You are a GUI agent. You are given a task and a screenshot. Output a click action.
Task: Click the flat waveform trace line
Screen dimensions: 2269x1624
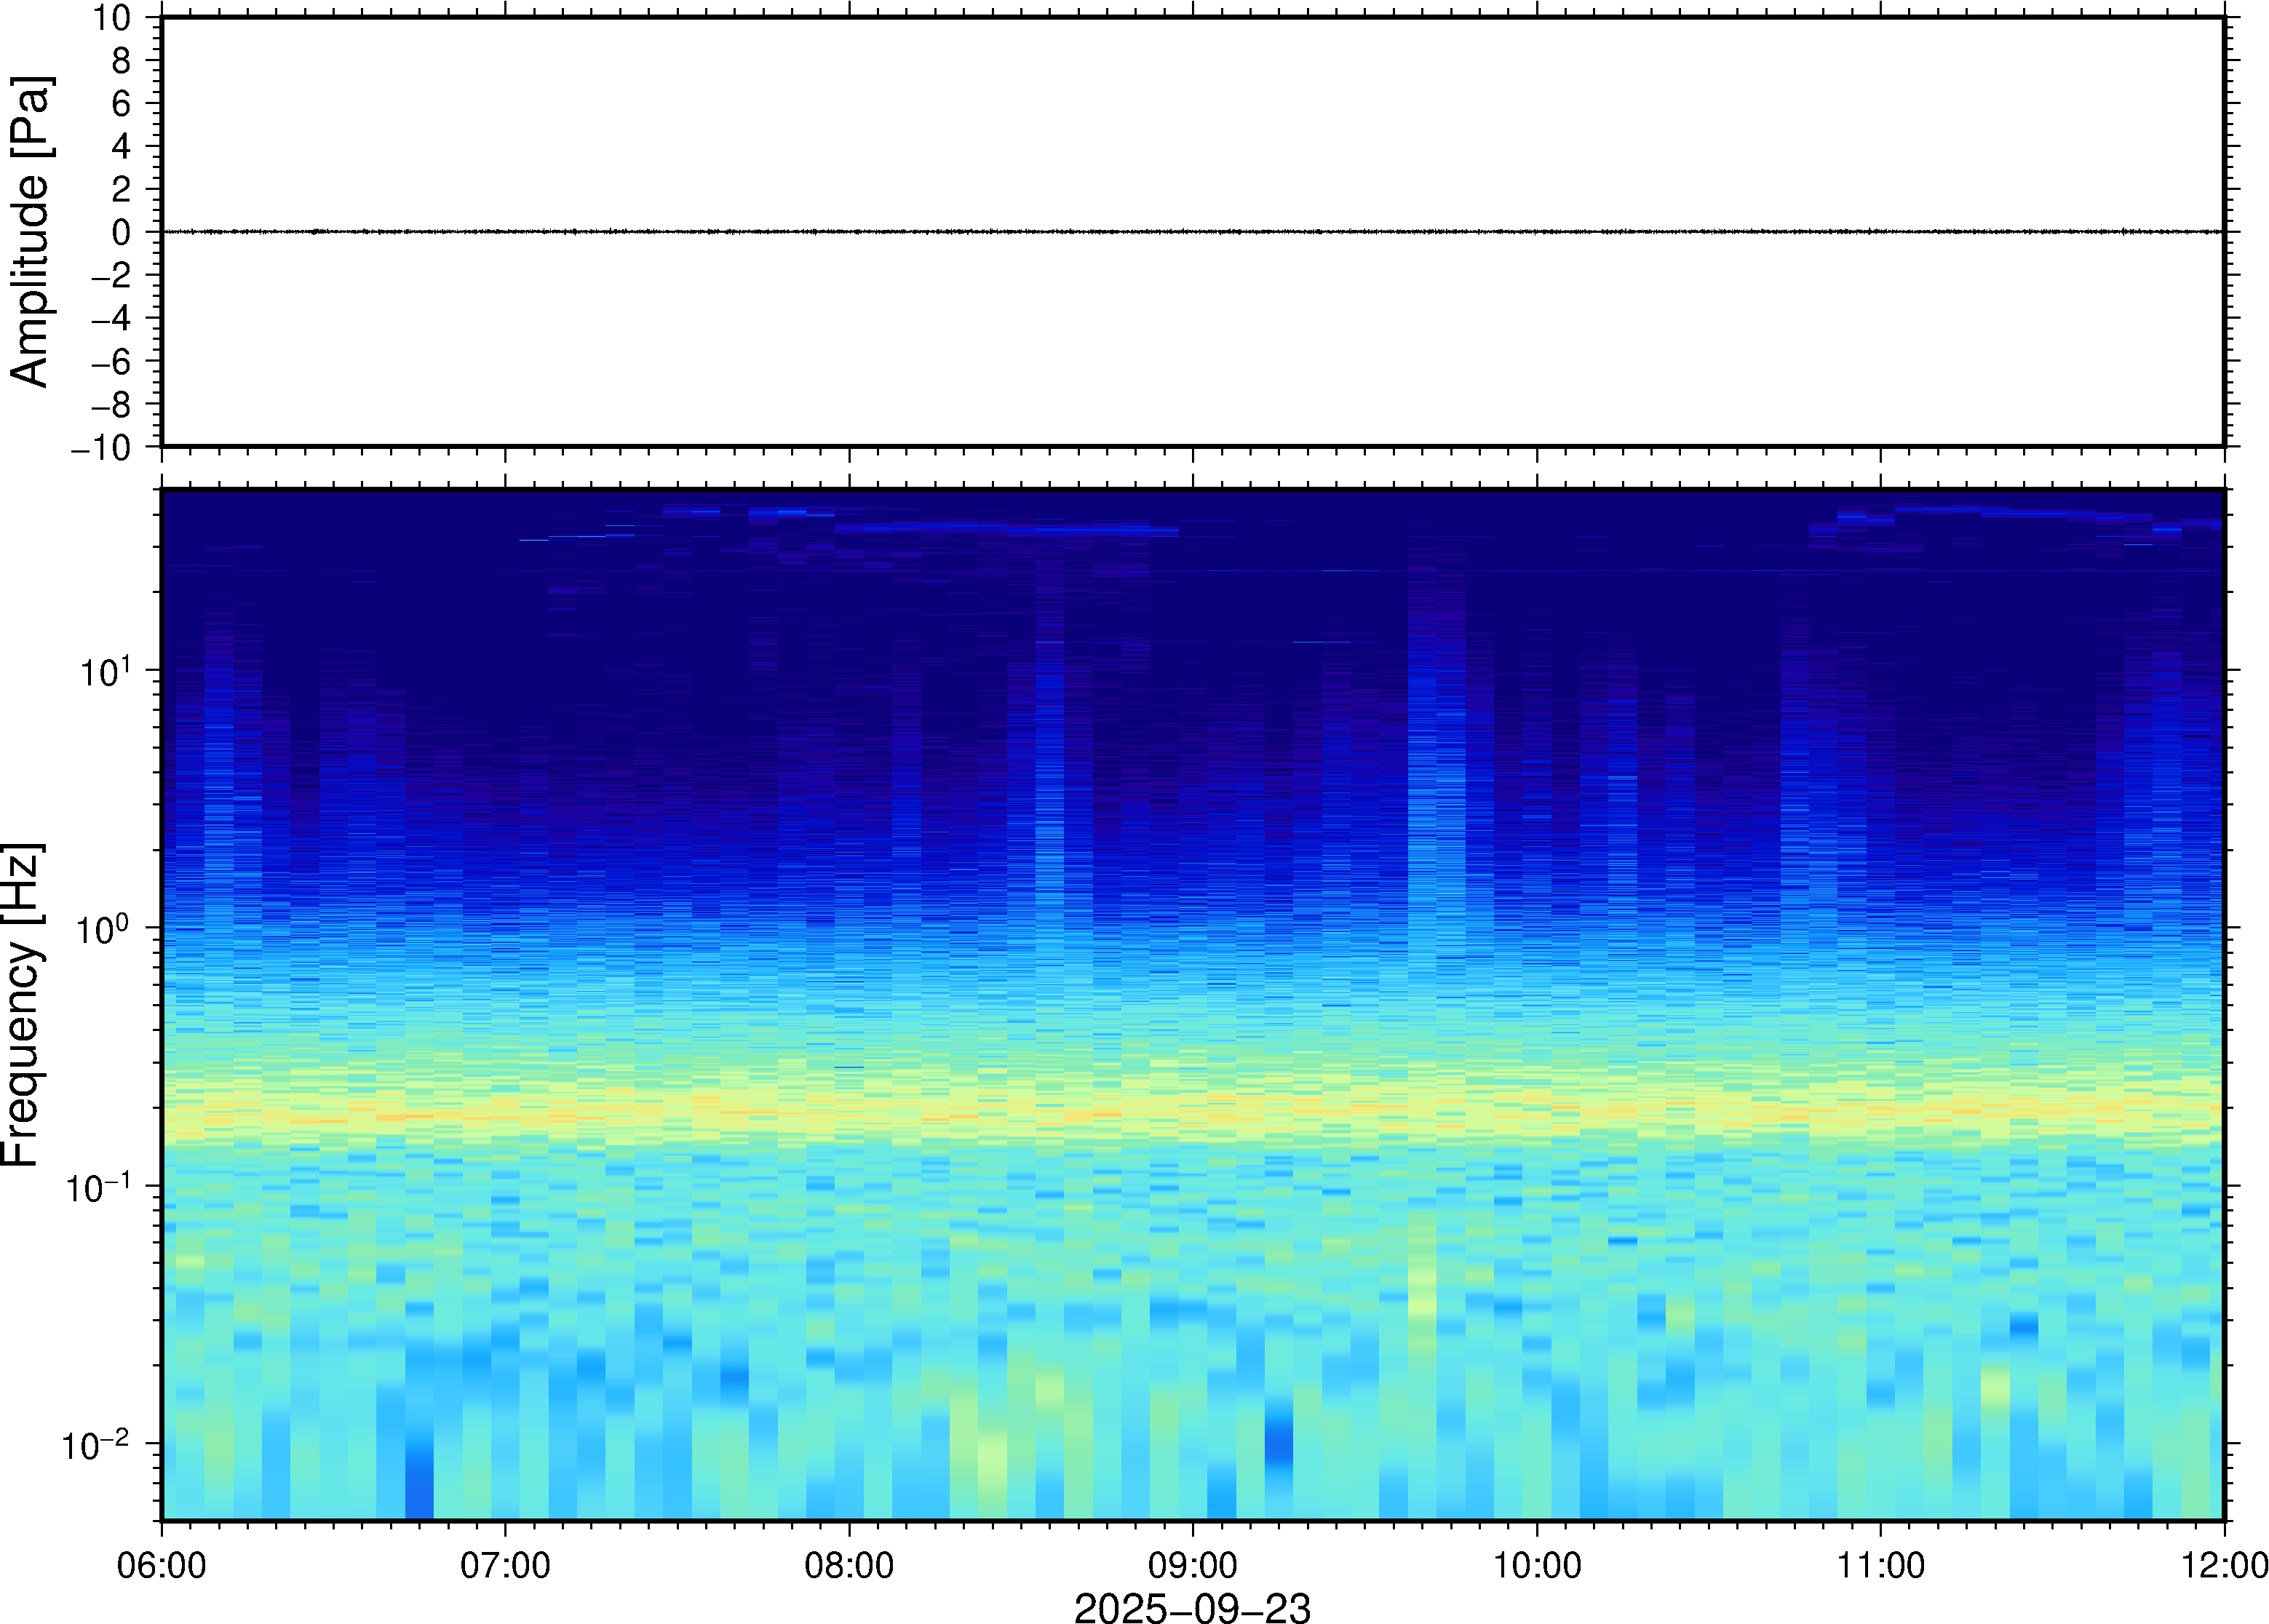click(1192, 231)
